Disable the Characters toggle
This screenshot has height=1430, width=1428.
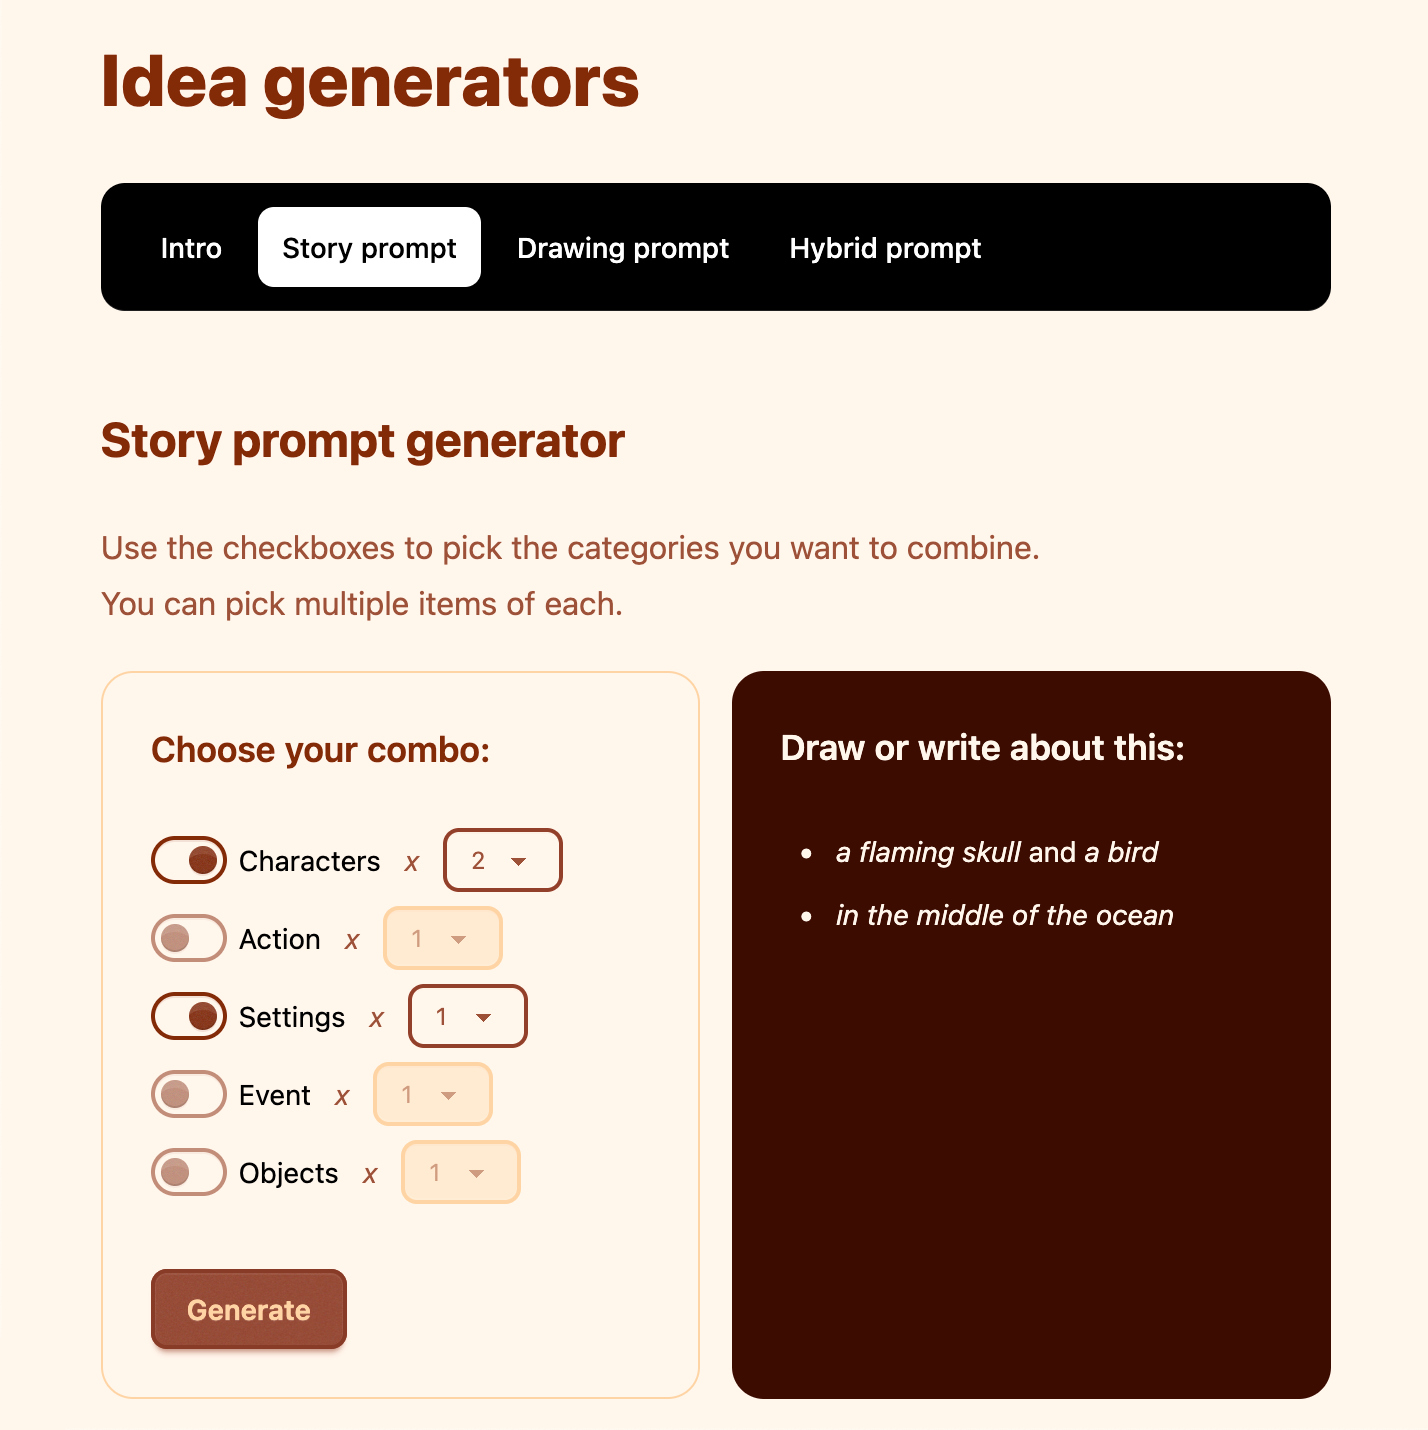pyautogui.click(x=188, y=860)
